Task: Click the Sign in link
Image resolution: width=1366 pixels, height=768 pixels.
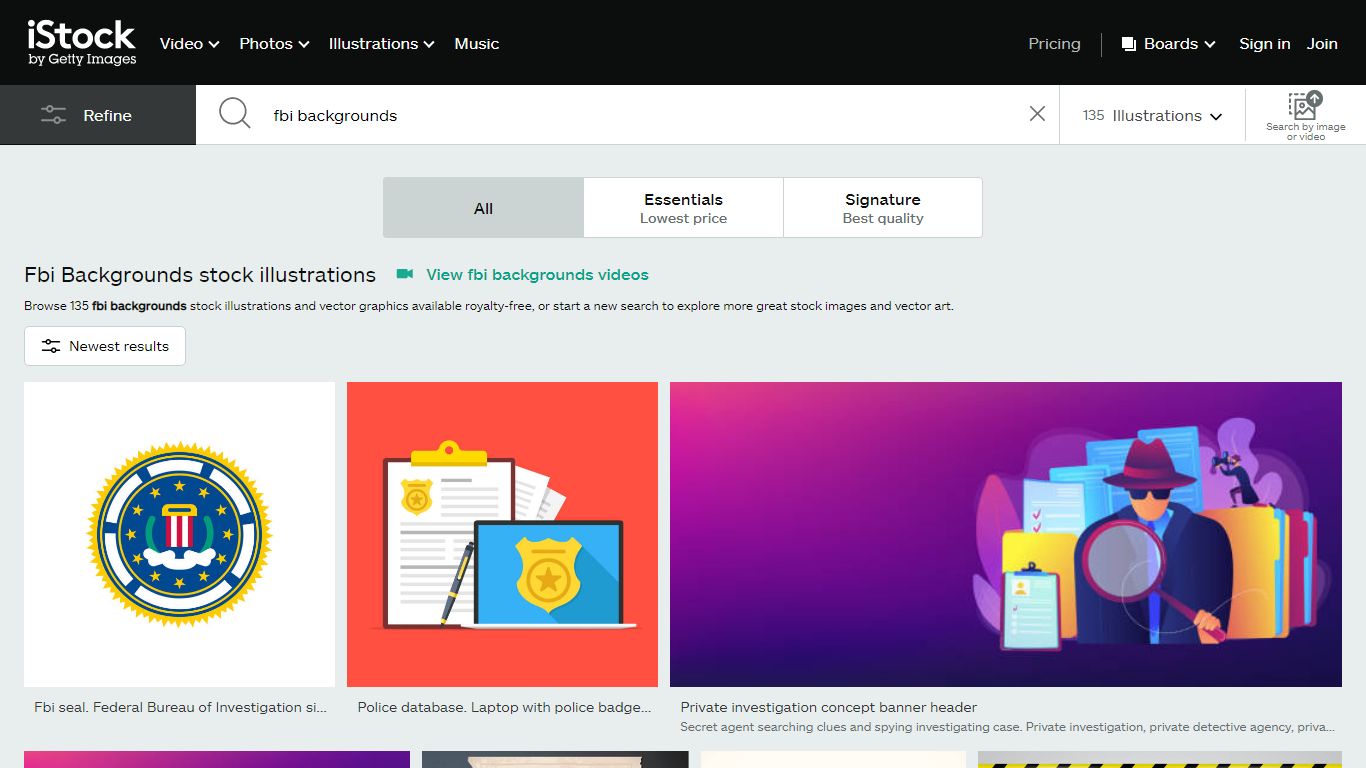Action: pyautogui.click(x=1264, y=44)
